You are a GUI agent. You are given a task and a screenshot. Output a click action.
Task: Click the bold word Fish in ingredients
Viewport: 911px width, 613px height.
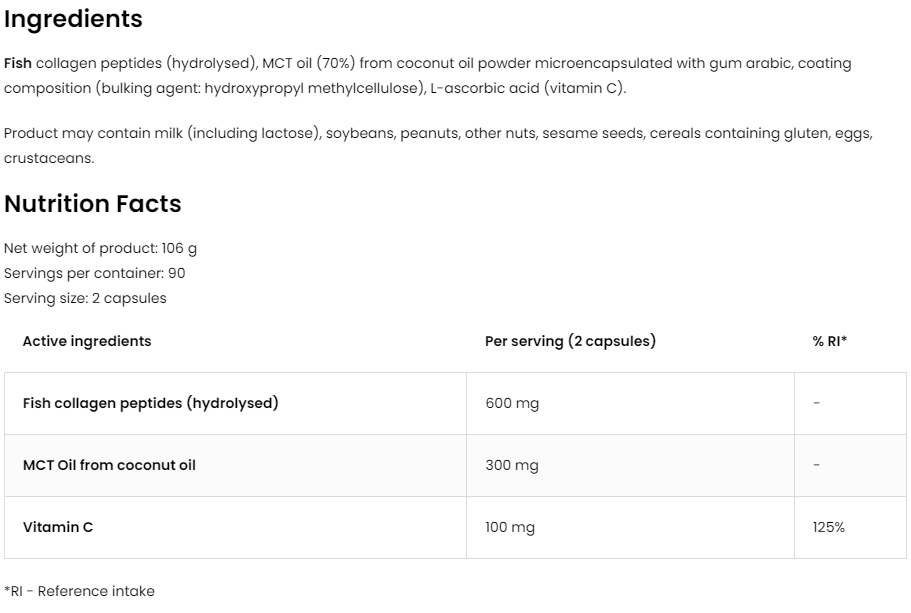(x=18, y=63)
